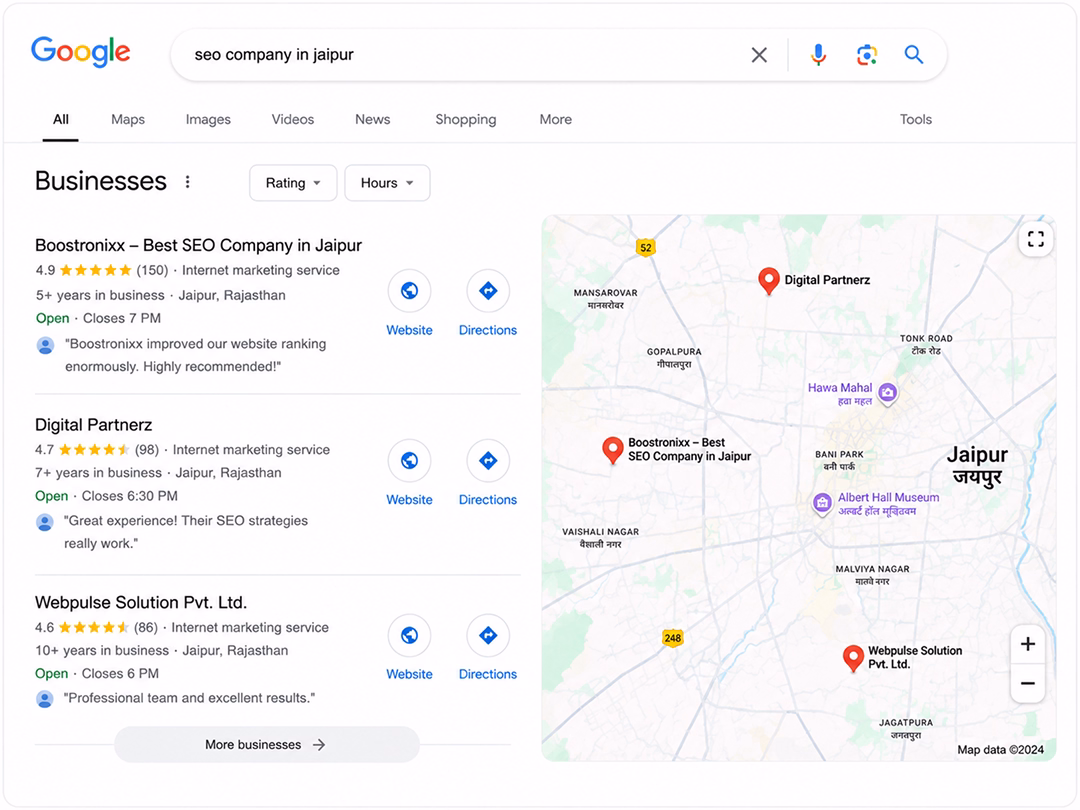
Task: Click Boostronixx Website globe icon
Action: point(409,291)
